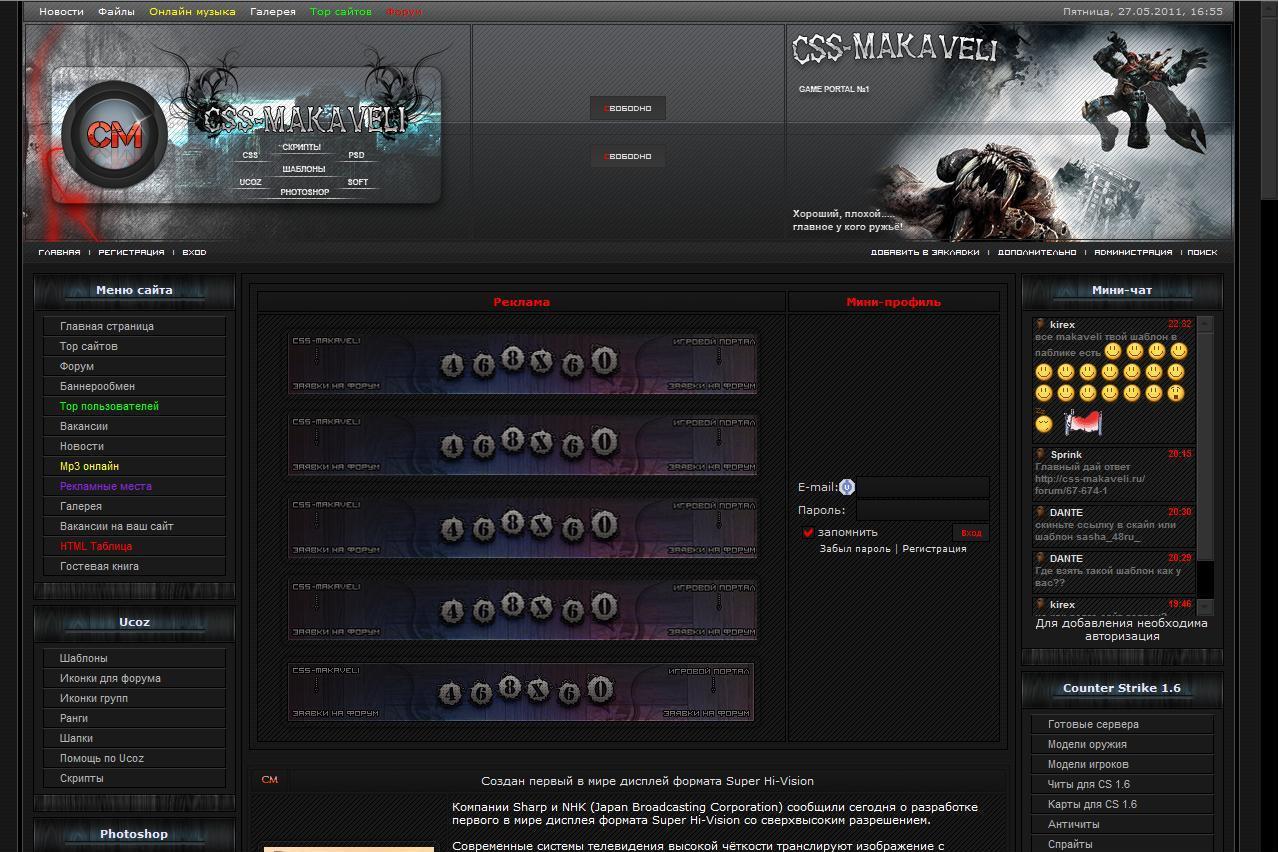This screenshot has height=852, width=1278.
Task: Click the sleeping Zz smiley in mini-chat
Action: click(1044, 422)
